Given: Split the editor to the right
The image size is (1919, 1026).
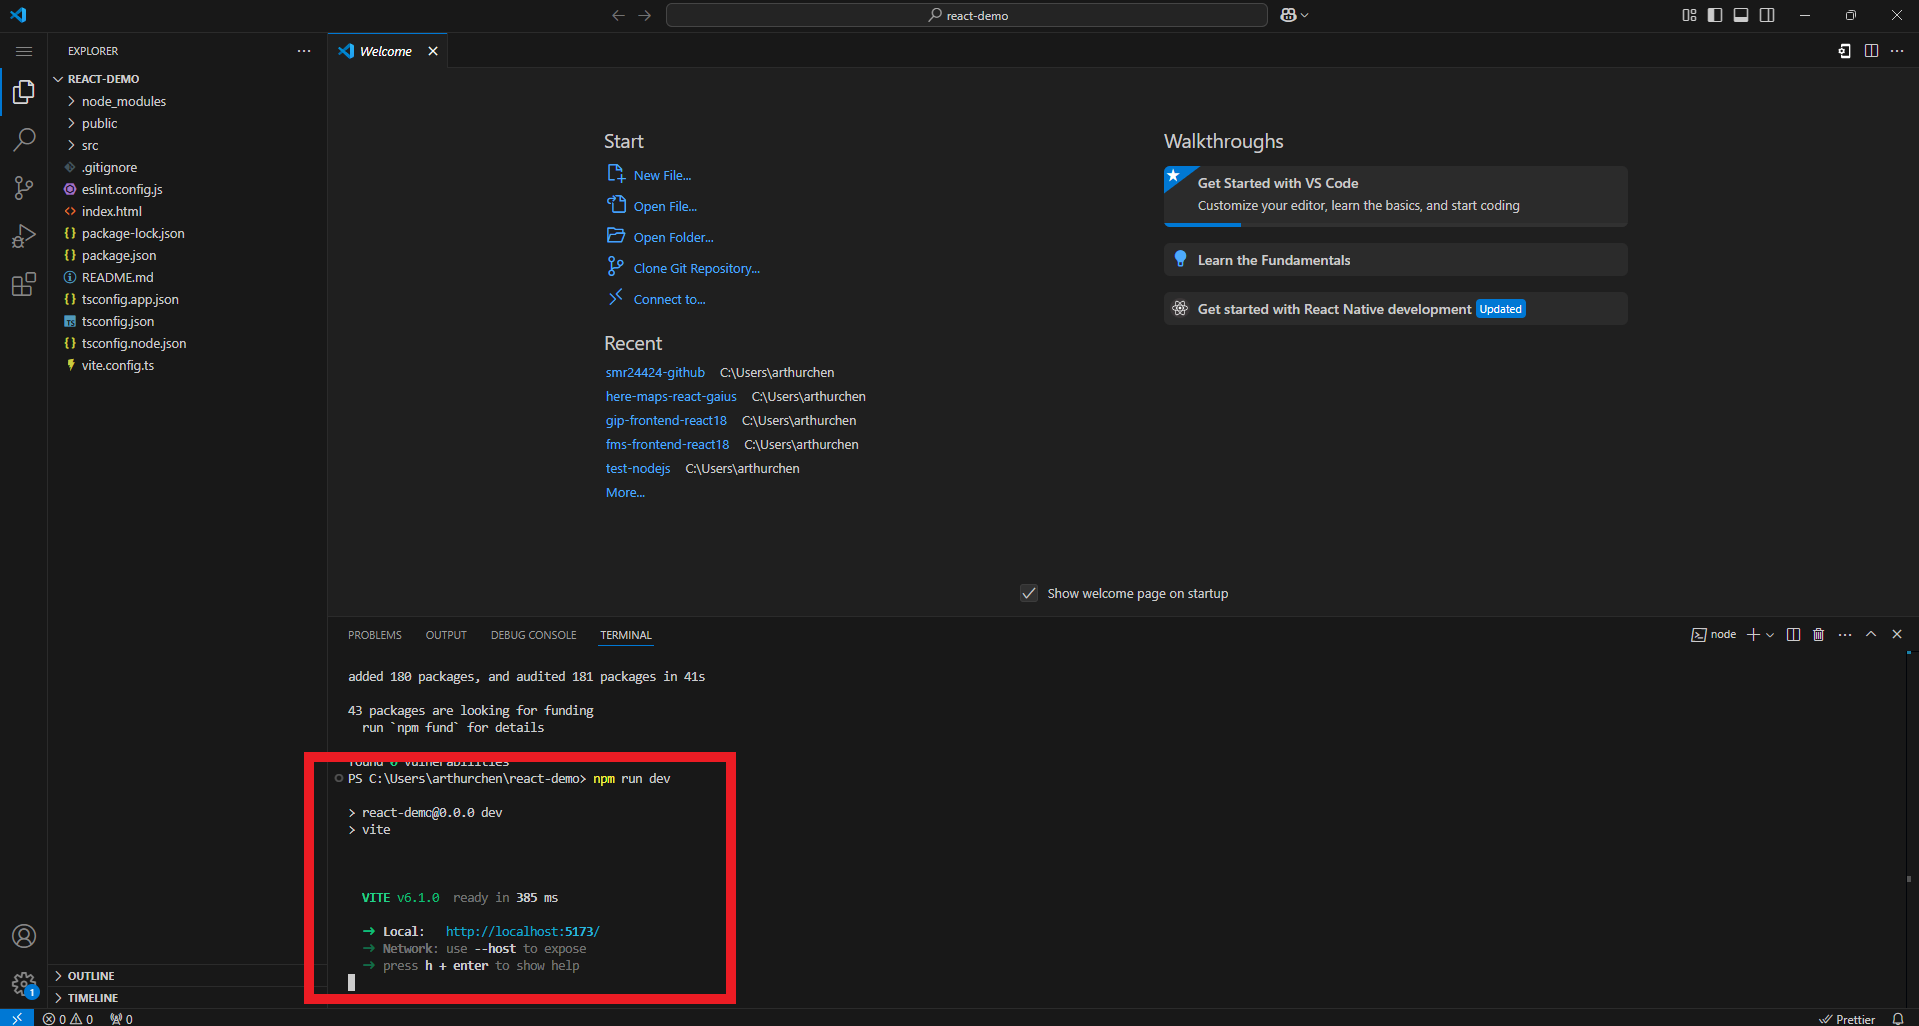Looking at the screenshot, I should pos(1871,51).
